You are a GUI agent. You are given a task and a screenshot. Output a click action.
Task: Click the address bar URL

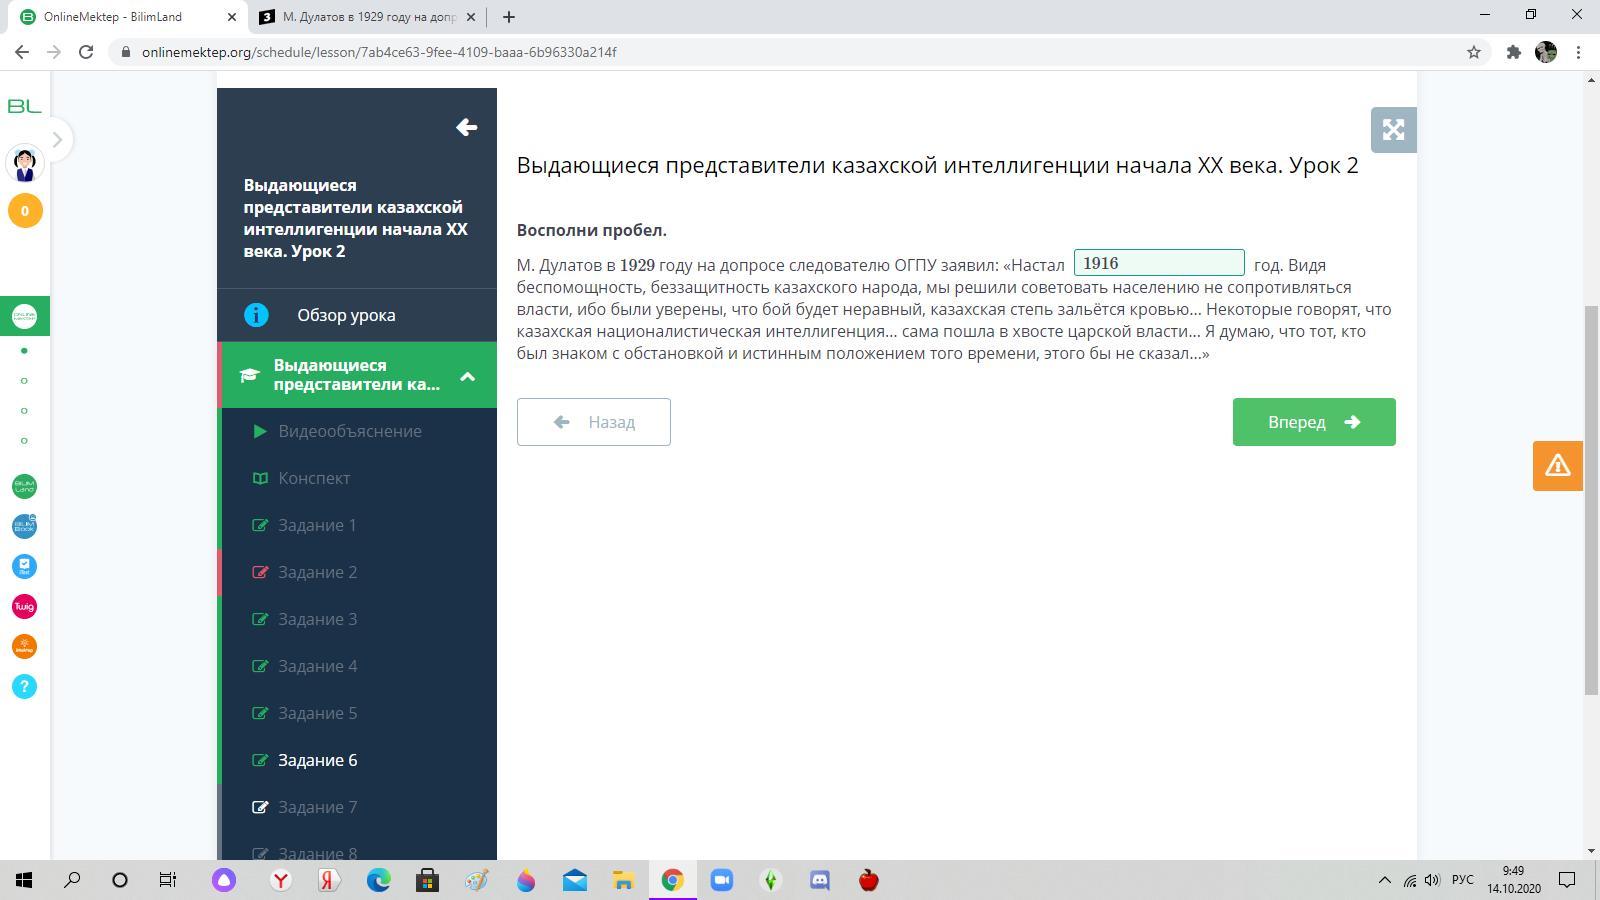point(379,52)
